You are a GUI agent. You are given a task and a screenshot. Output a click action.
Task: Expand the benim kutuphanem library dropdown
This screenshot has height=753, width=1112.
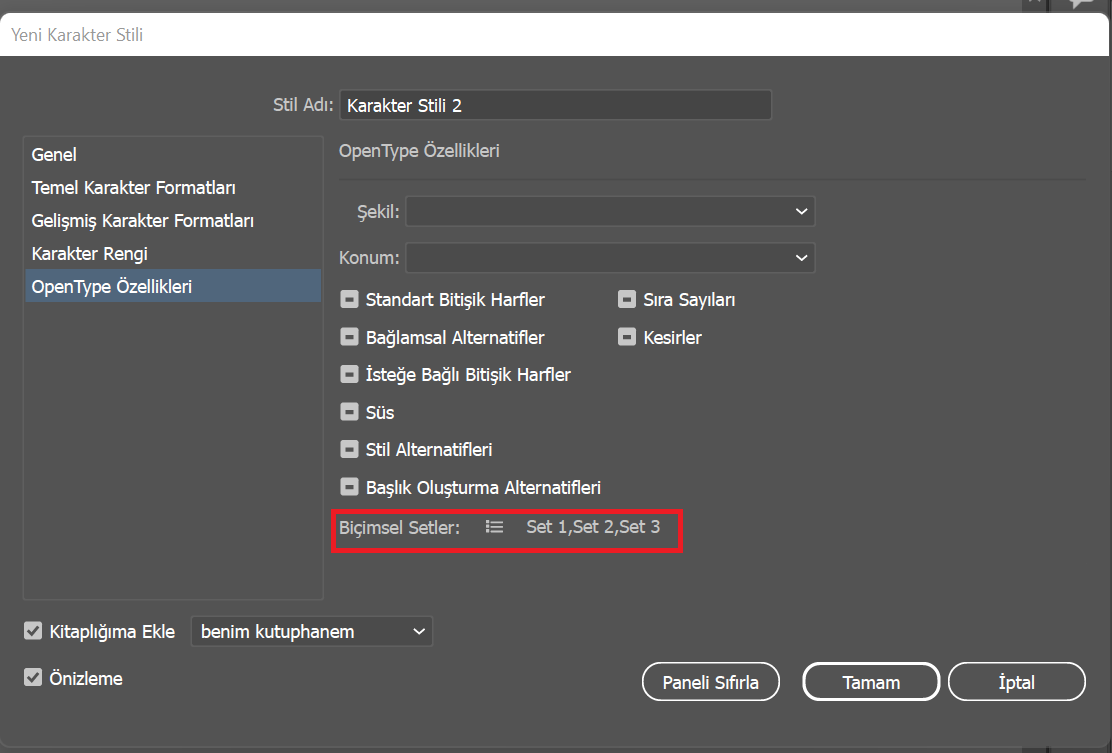coord(311,631)
